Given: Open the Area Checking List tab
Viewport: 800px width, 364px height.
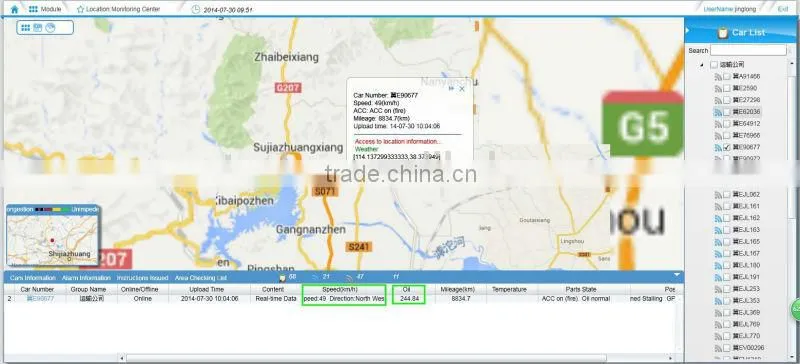Looking at the screenshot, I should [x=201, y=278].
